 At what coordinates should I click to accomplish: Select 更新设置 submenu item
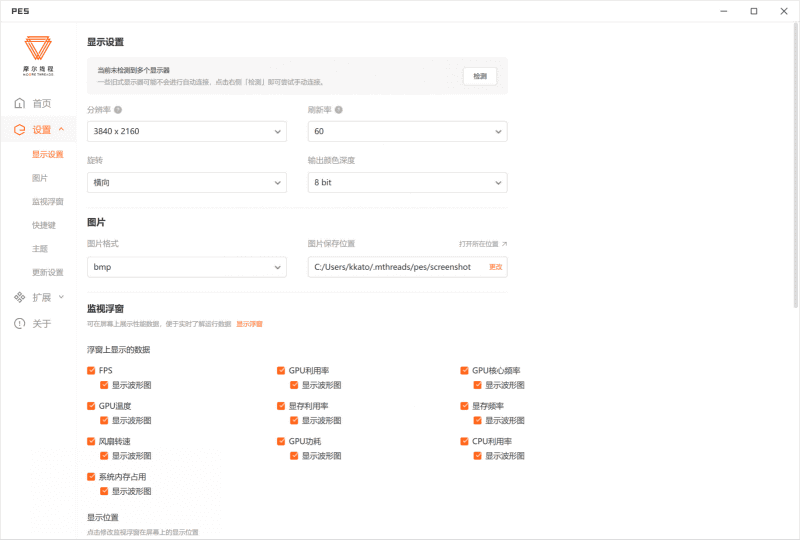click(47, 272)
